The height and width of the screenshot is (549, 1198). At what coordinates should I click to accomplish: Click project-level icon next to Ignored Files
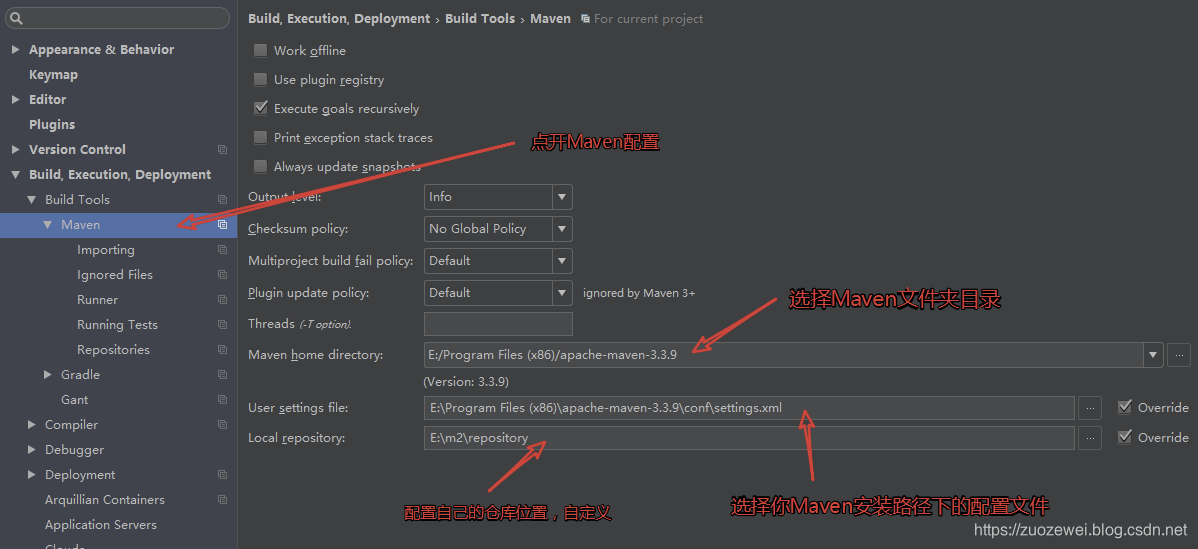[222, 275]
